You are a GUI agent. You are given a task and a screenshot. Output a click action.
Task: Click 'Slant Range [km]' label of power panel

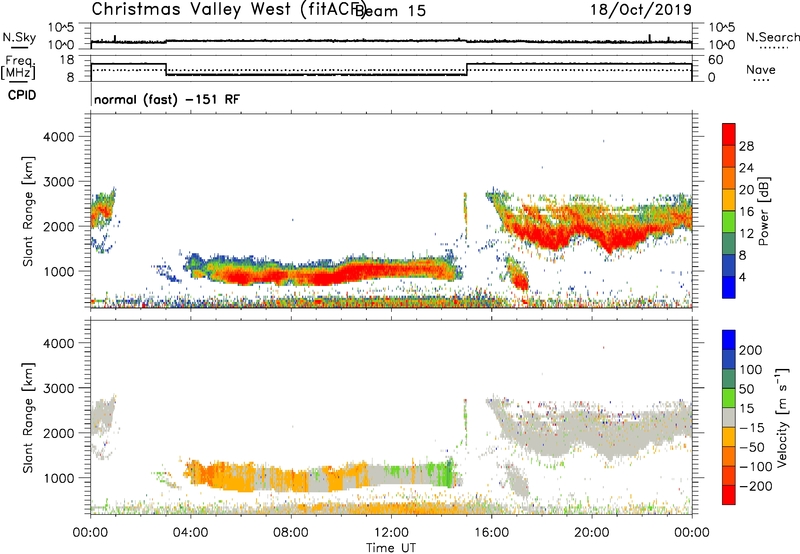[x=28, y=211]
